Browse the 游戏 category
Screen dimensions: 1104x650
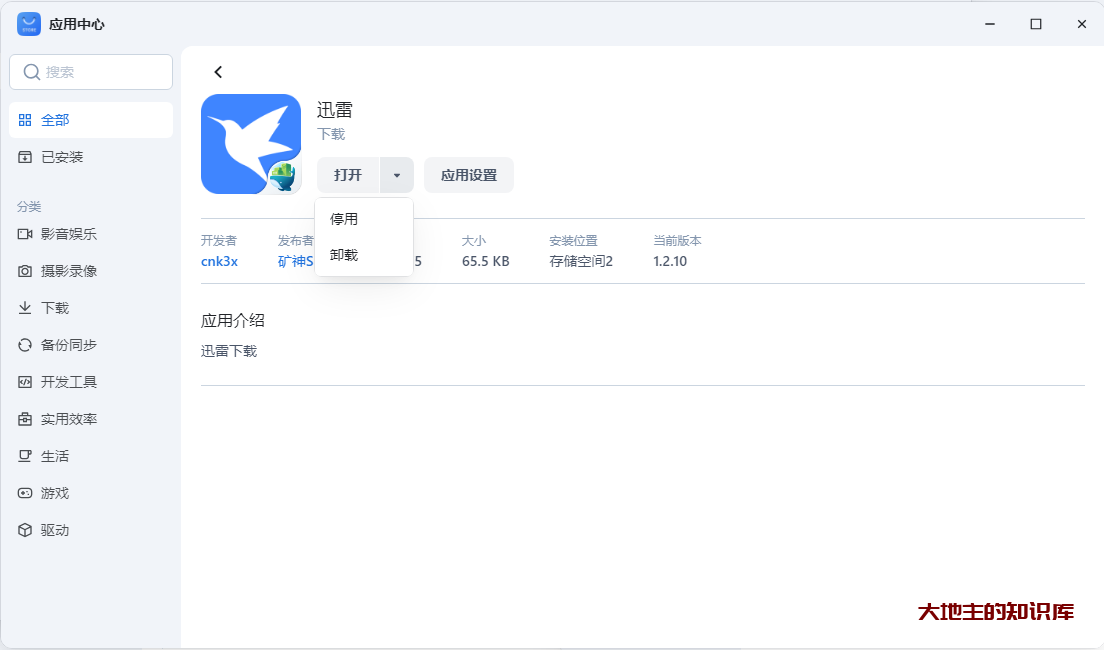click(x=91, y=493)
